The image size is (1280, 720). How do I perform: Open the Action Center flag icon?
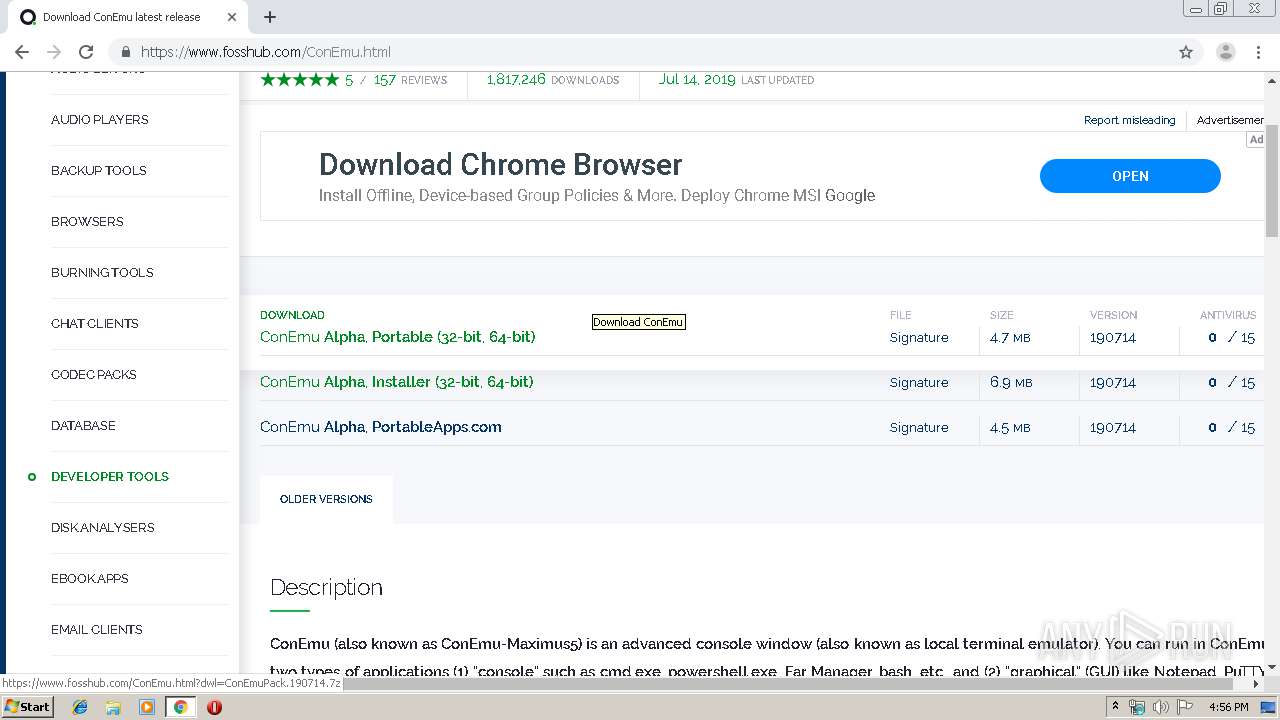[1185, 707]
